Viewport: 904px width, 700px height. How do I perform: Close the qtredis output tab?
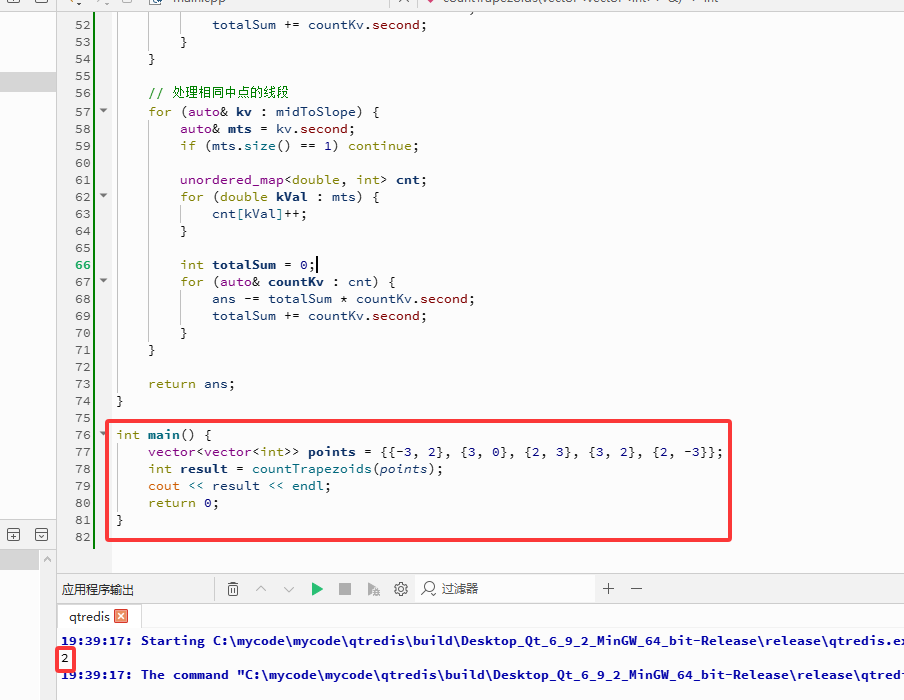coord(121,616)
